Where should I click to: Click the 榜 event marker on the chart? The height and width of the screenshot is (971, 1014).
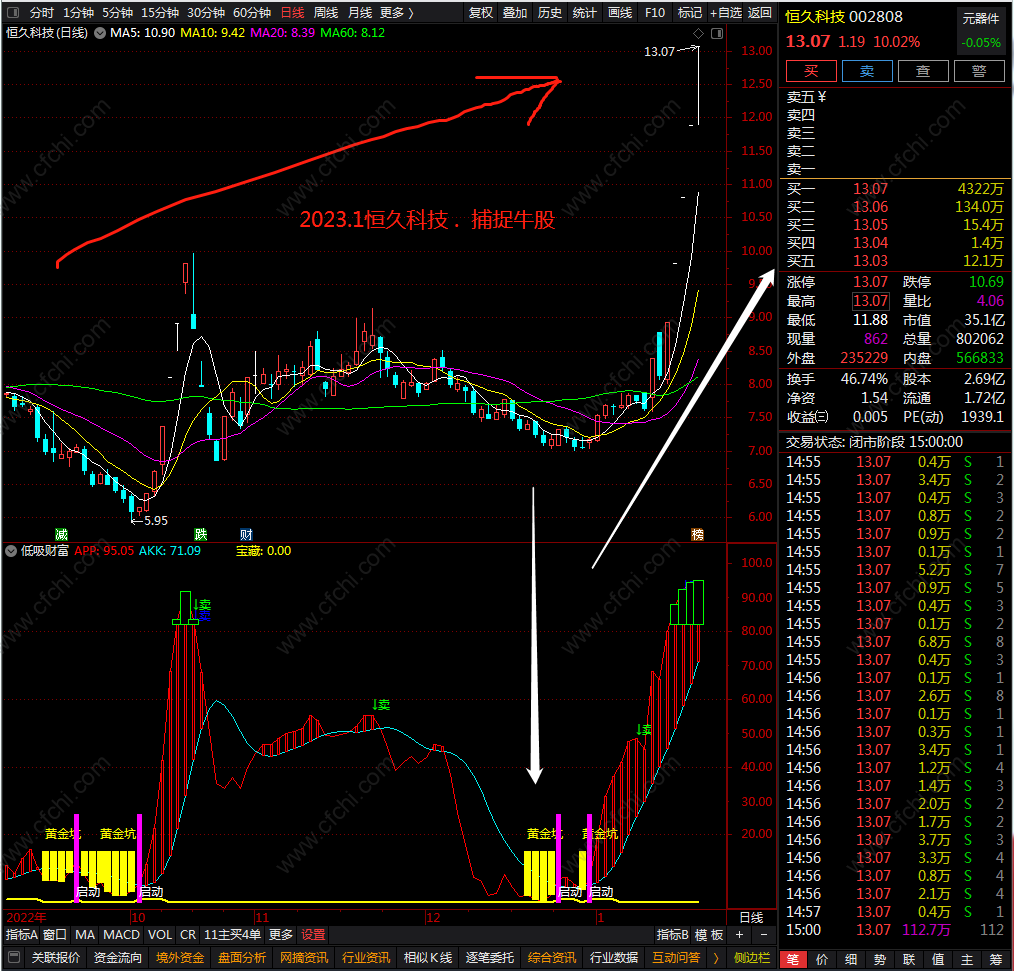pyautogui.click(x=697, y=534)
